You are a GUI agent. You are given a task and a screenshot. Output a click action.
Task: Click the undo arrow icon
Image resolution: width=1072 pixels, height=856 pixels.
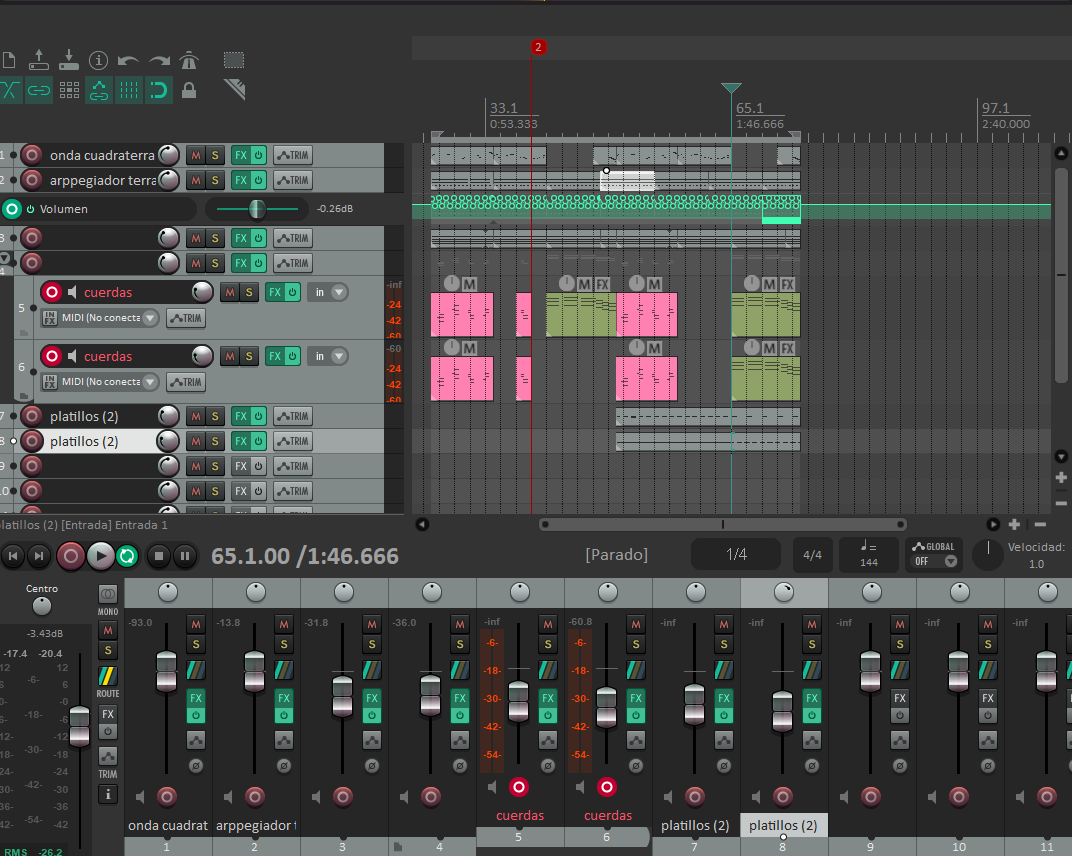(x=128, y=61)
